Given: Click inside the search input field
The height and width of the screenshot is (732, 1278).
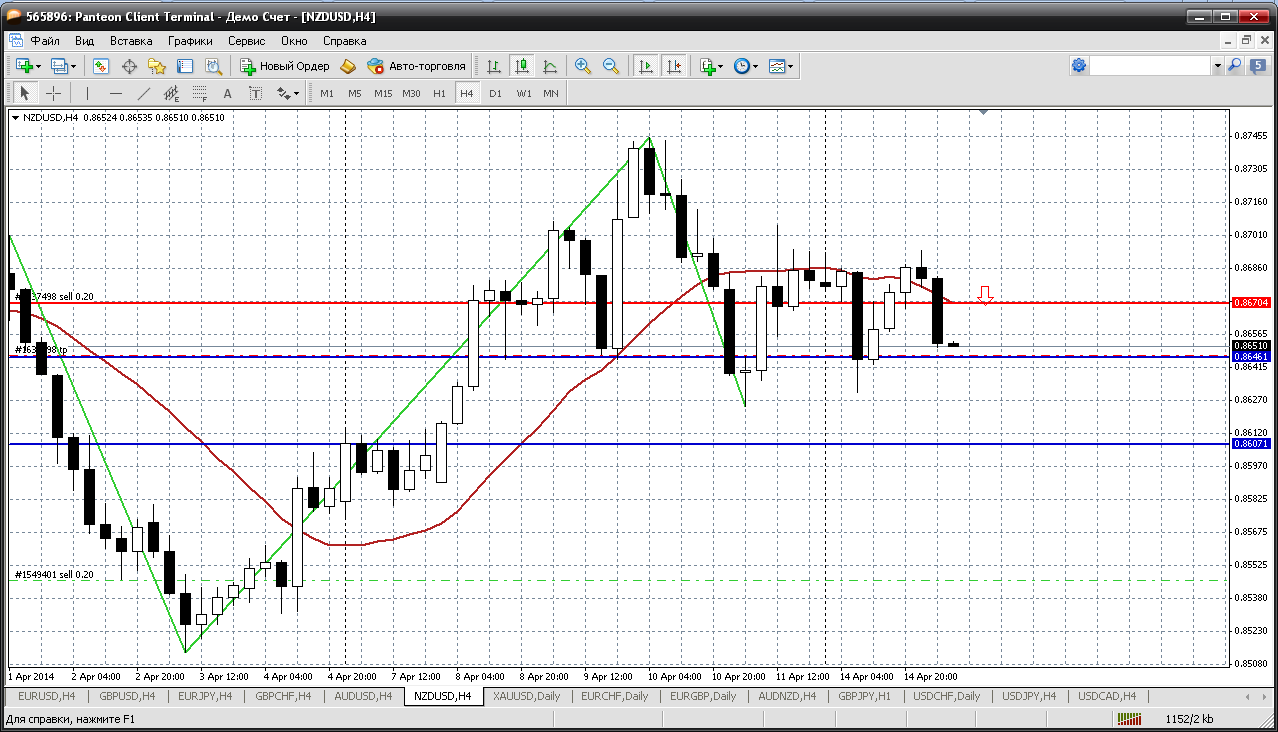Looking at the screenshot, I should (1151, 66).
